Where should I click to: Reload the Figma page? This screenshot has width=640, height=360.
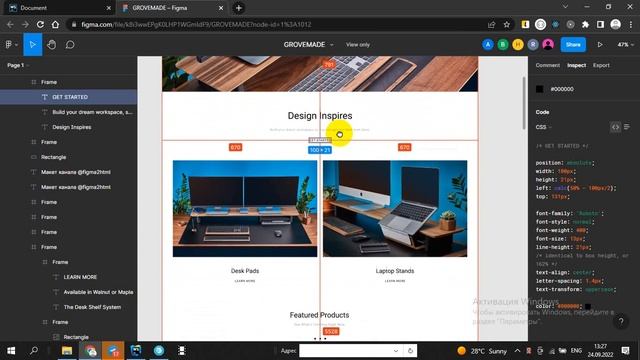40,24
